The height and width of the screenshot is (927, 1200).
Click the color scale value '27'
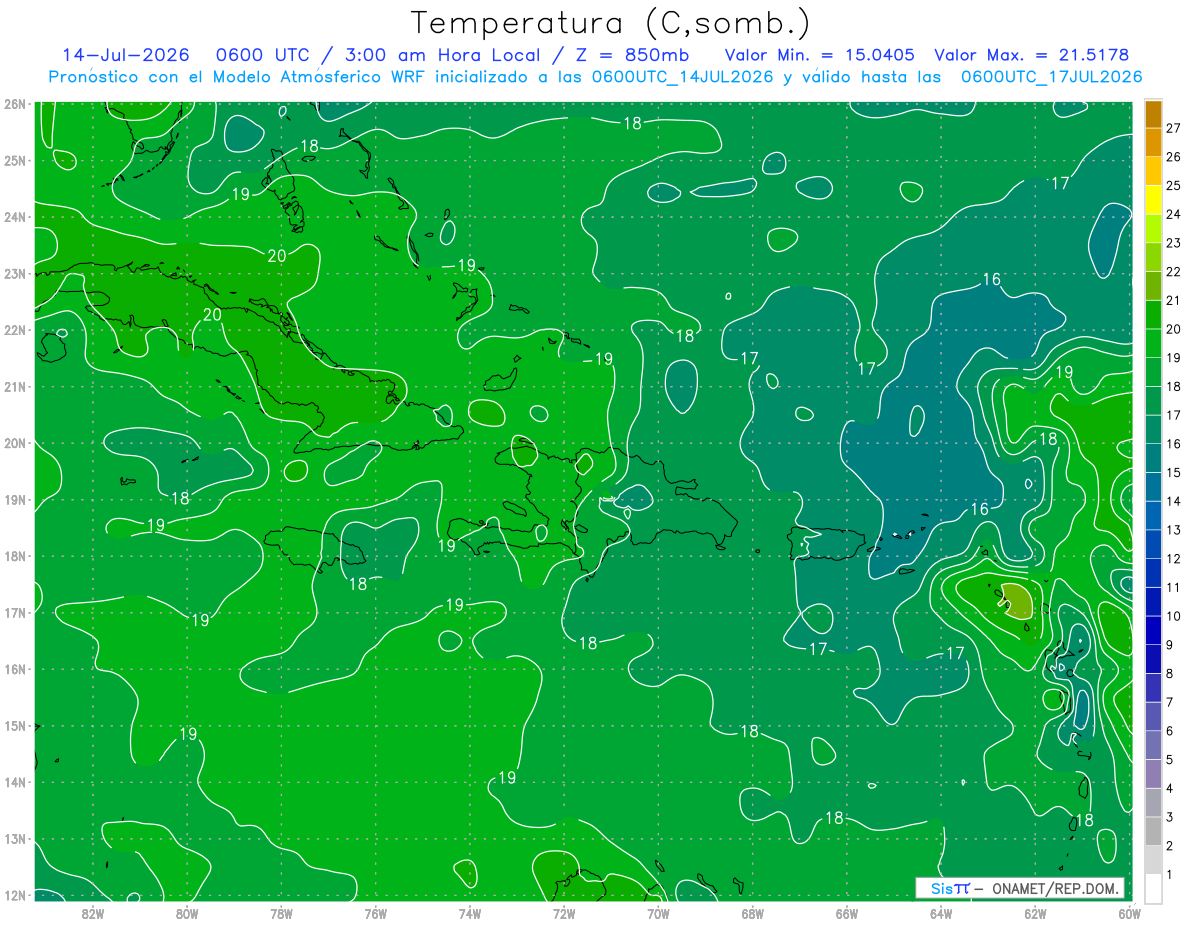tap(1173, 128)
